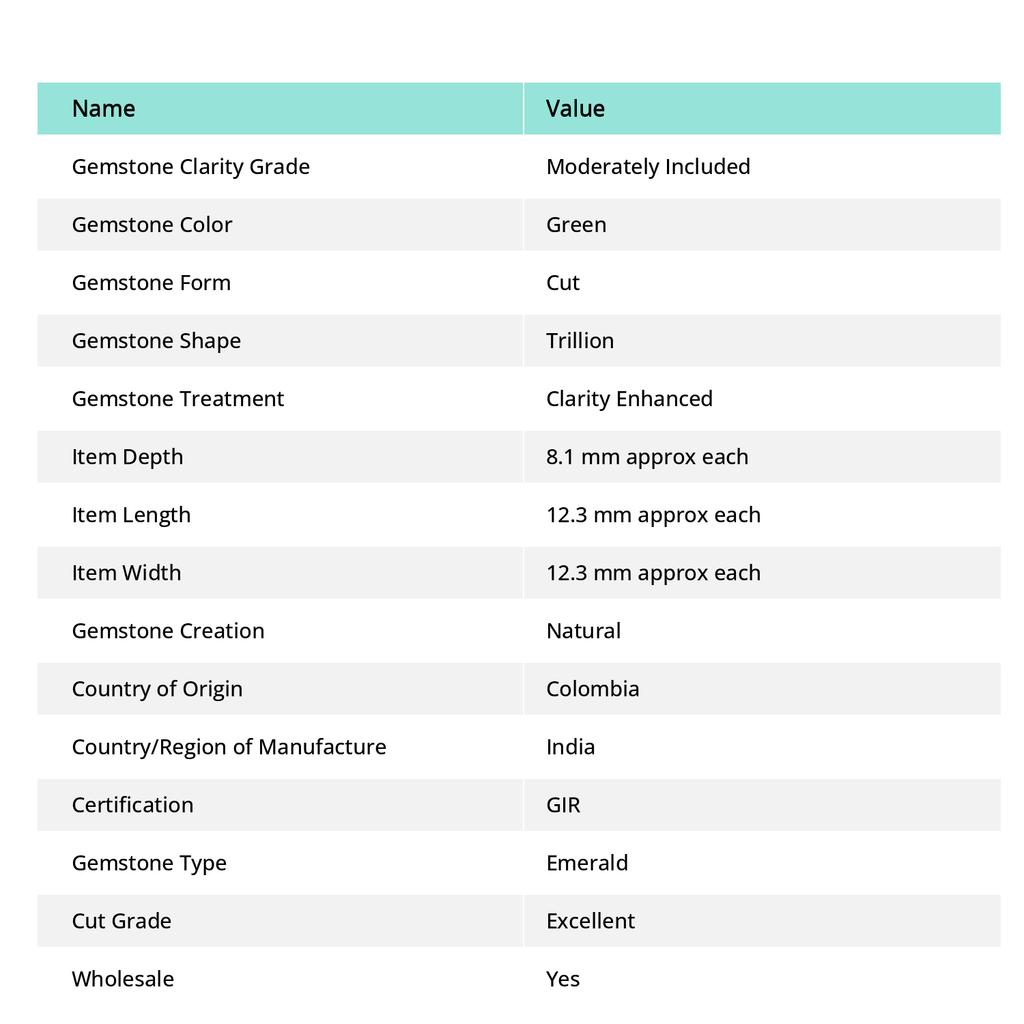Image resolution: width=1024 pixels, height=1024 pixels.
Task: Click the Name column header
Action: click(x=104, y=108)
